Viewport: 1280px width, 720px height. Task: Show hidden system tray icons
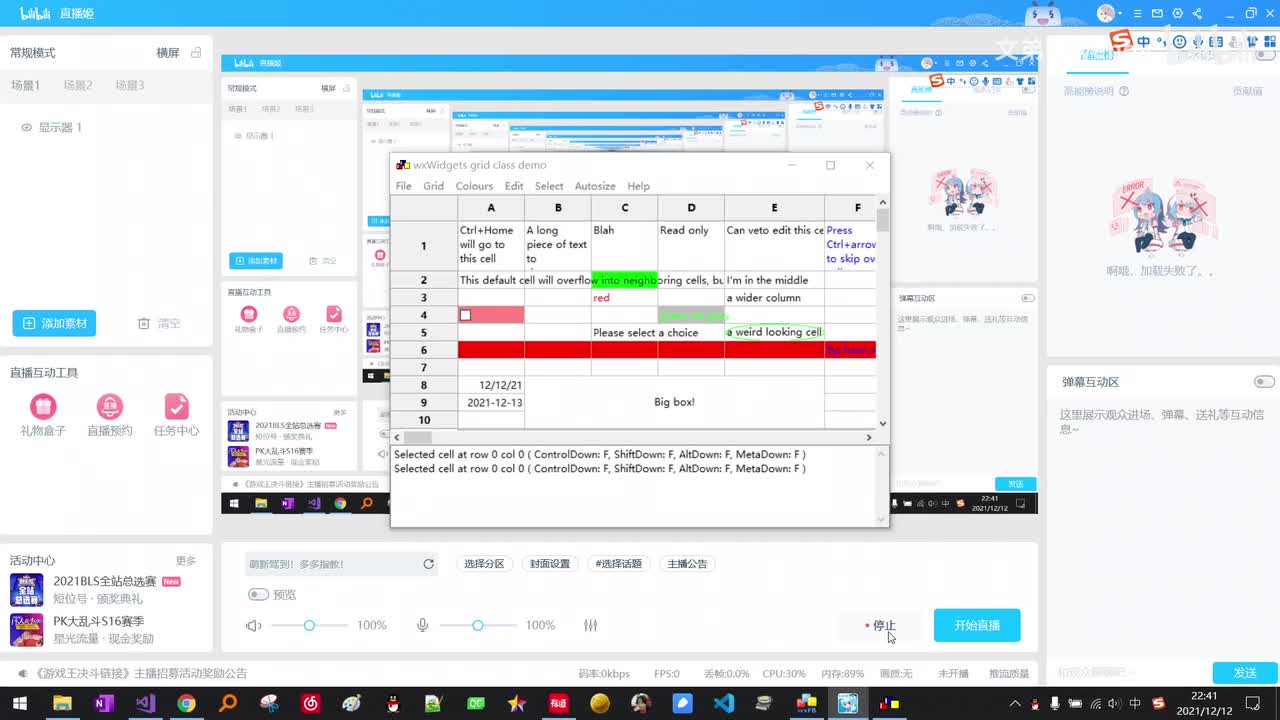point(1017,704)
